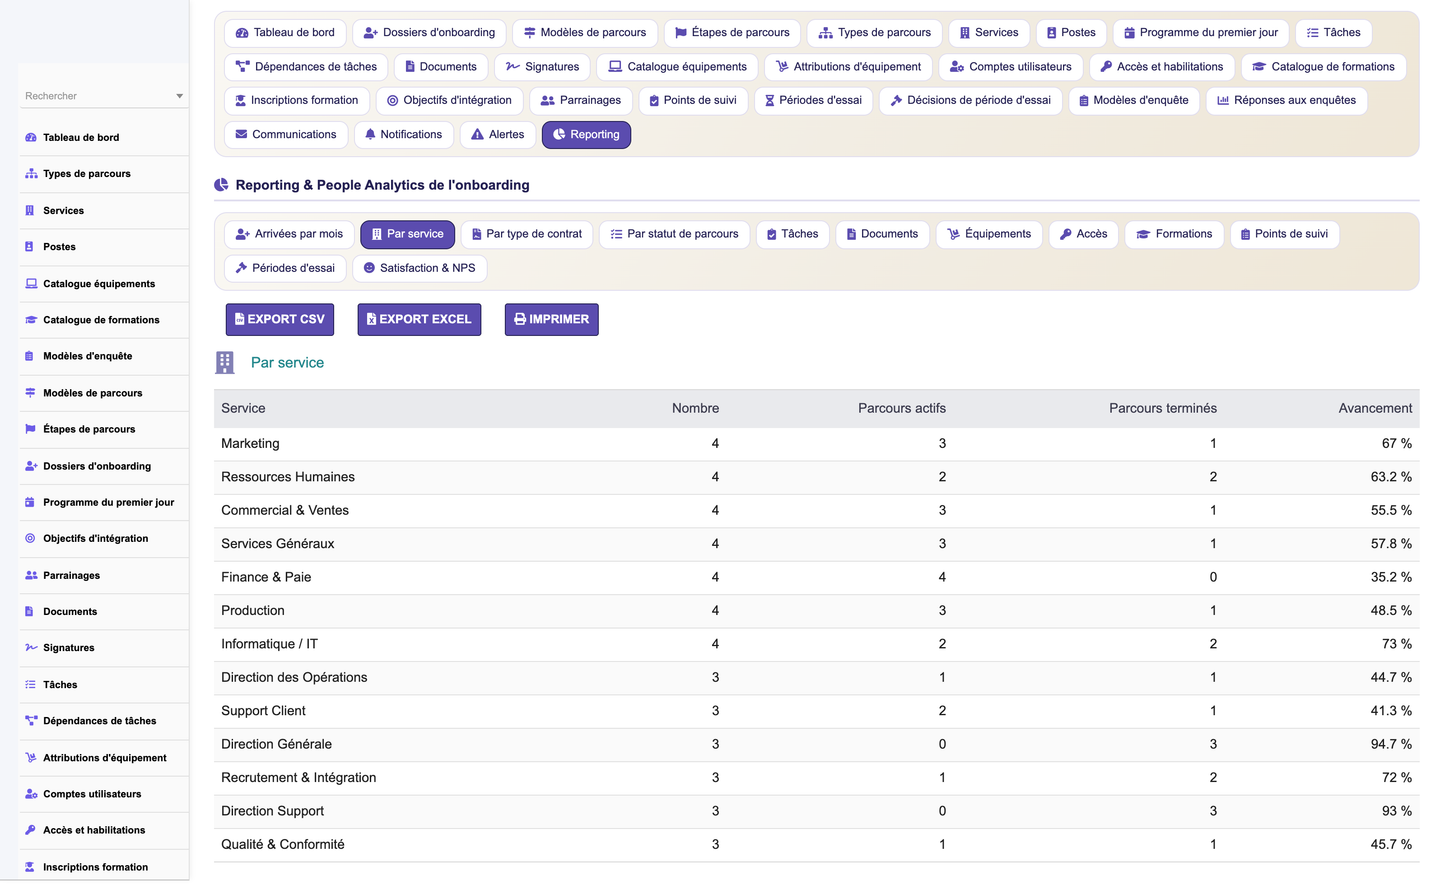The height and width of the screenshot is (894, 1445).
Task: Switch to Arrivées par mois report
Action: pyautogui.click(x=289, y=234)
